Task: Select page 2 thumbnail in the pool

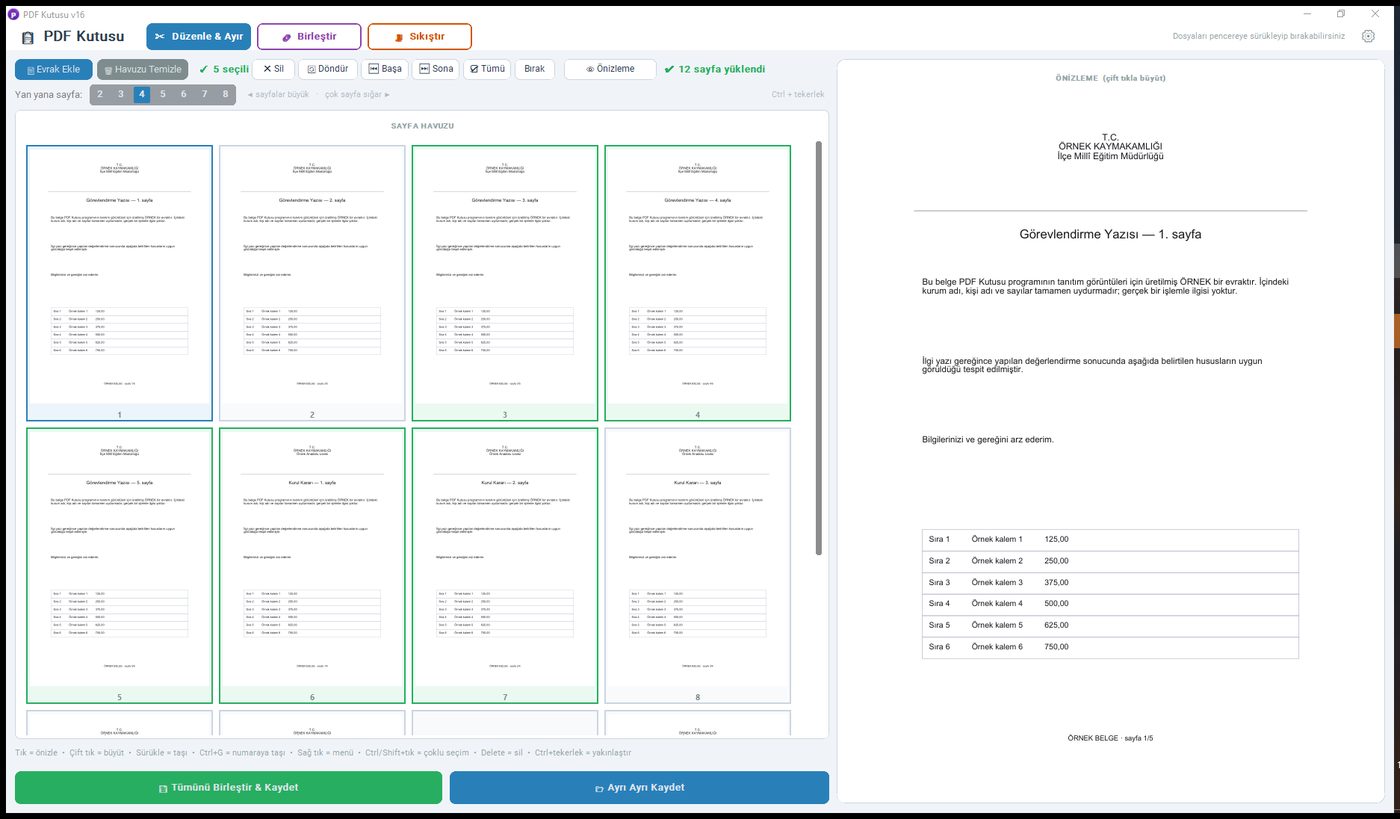Action: click(x=312, y=283)
